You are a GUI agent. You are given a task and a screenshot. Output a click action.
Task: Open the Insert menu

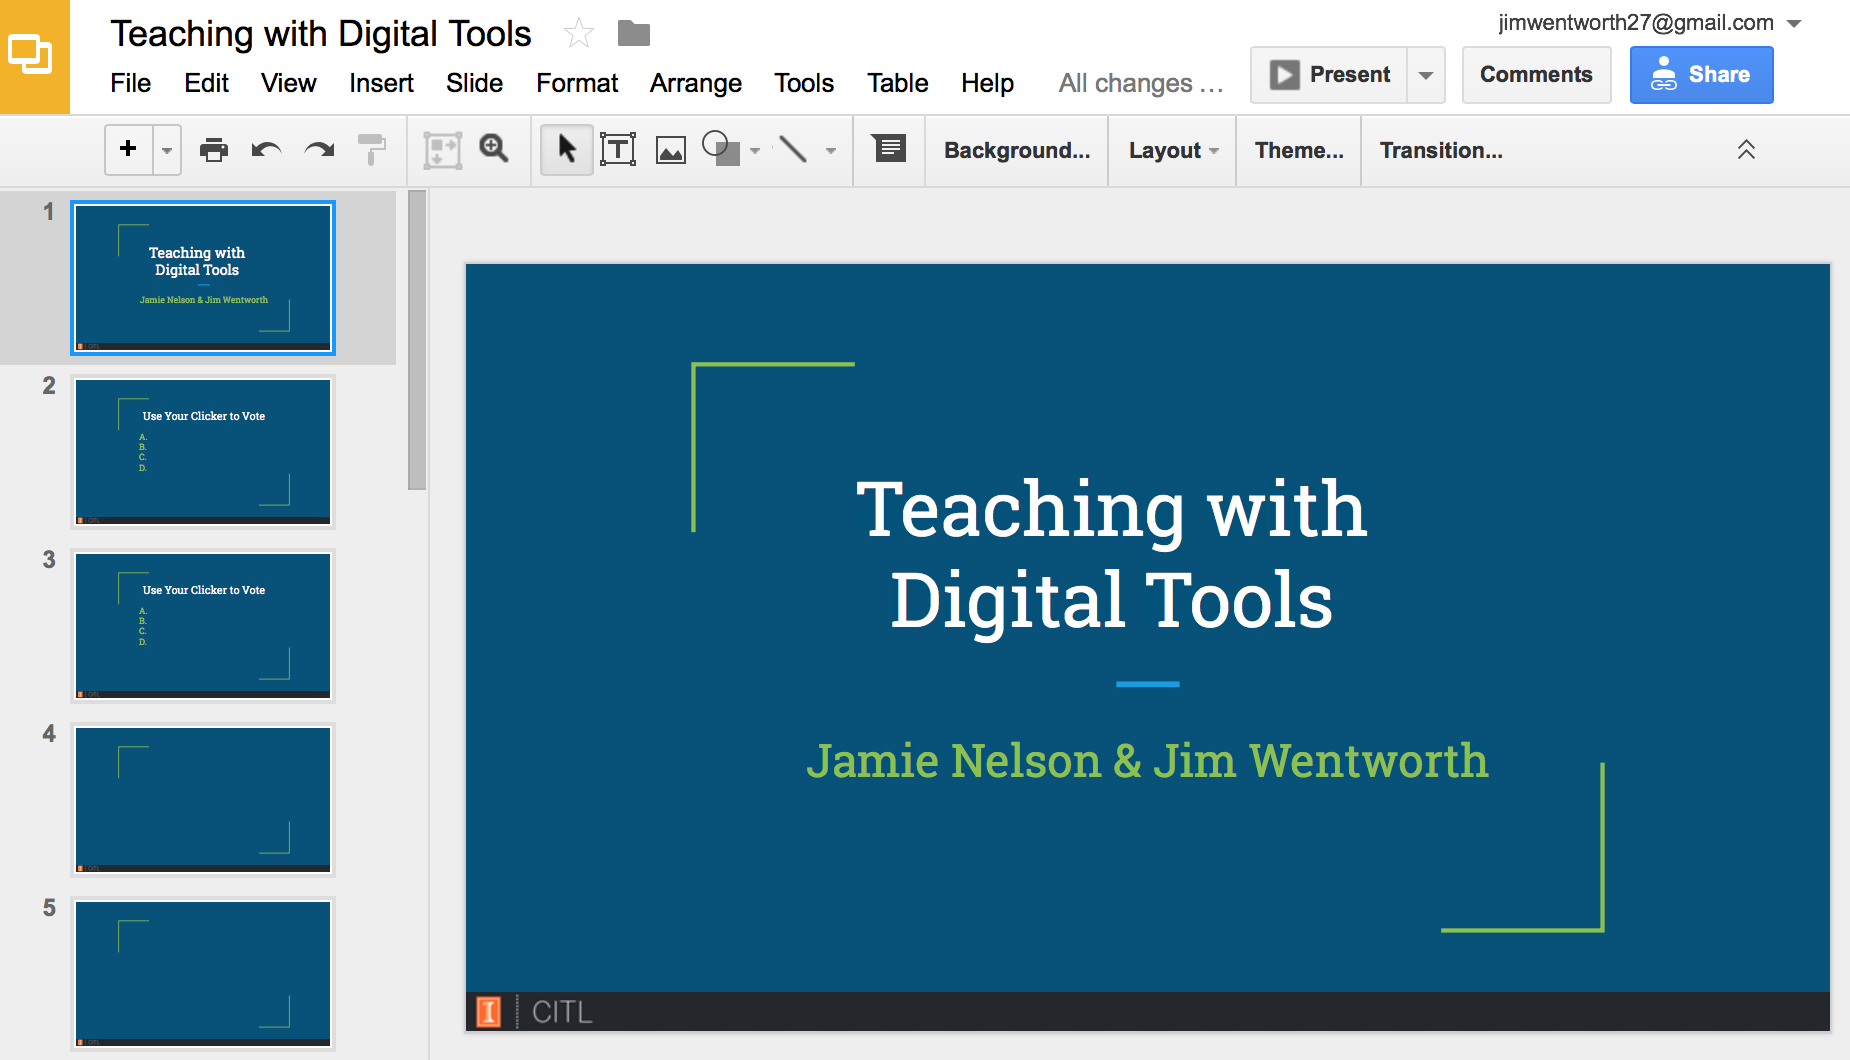[x=380, y=83]
